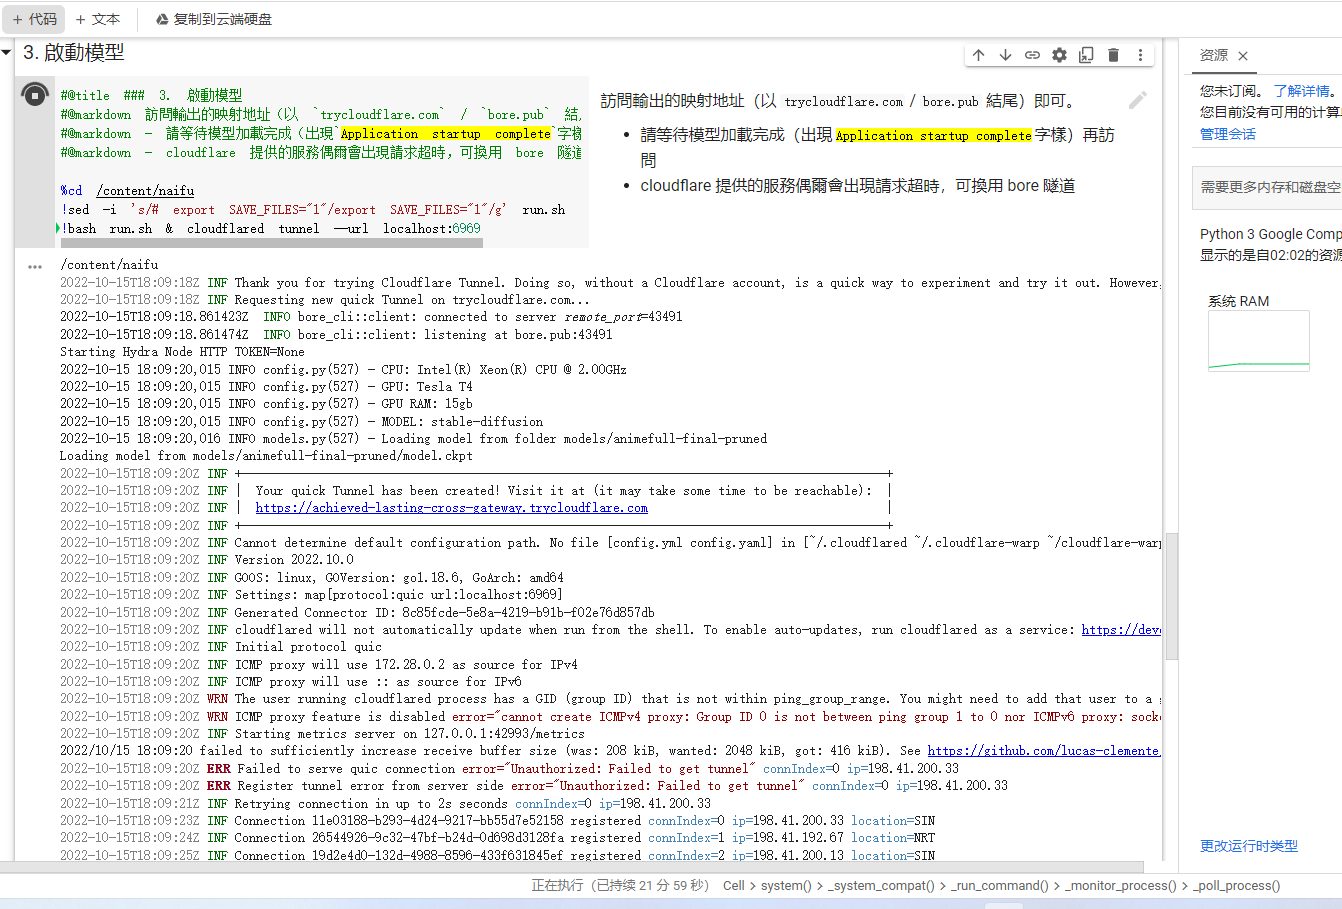The height and width of the screenshot is (909, 1342).
Task: Click the '#@title ### 3. 啟動模型' code line
Action: pyautogui.click(x=151, y=96)
